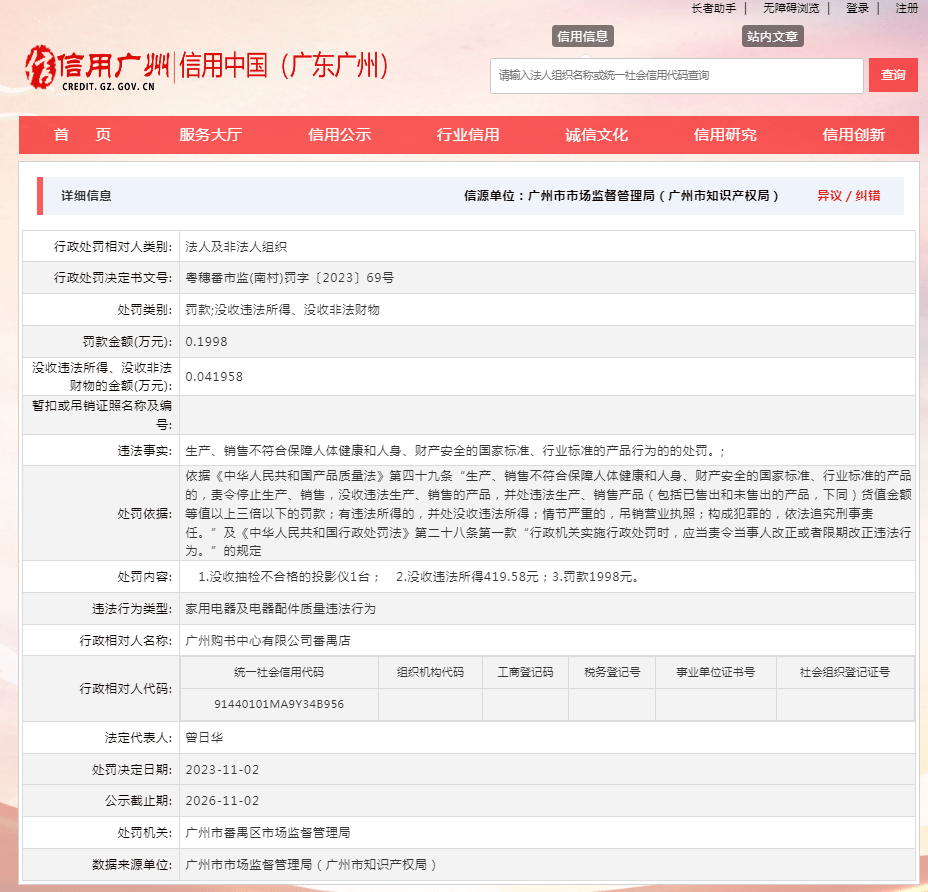The width and height of the screenshot is (928, 892).
Task: Click the 登录 login link
Action: [857, 8]
